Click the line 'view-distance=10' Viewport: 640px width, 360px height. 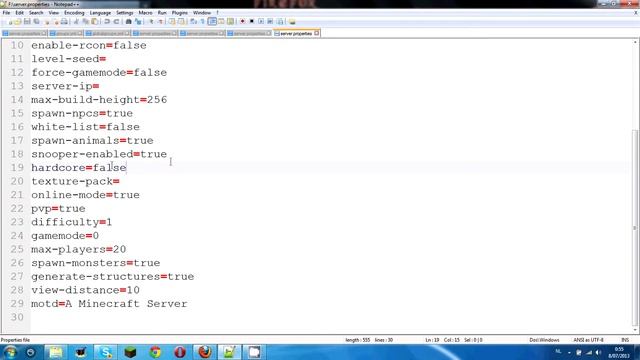tap(85, 290)
